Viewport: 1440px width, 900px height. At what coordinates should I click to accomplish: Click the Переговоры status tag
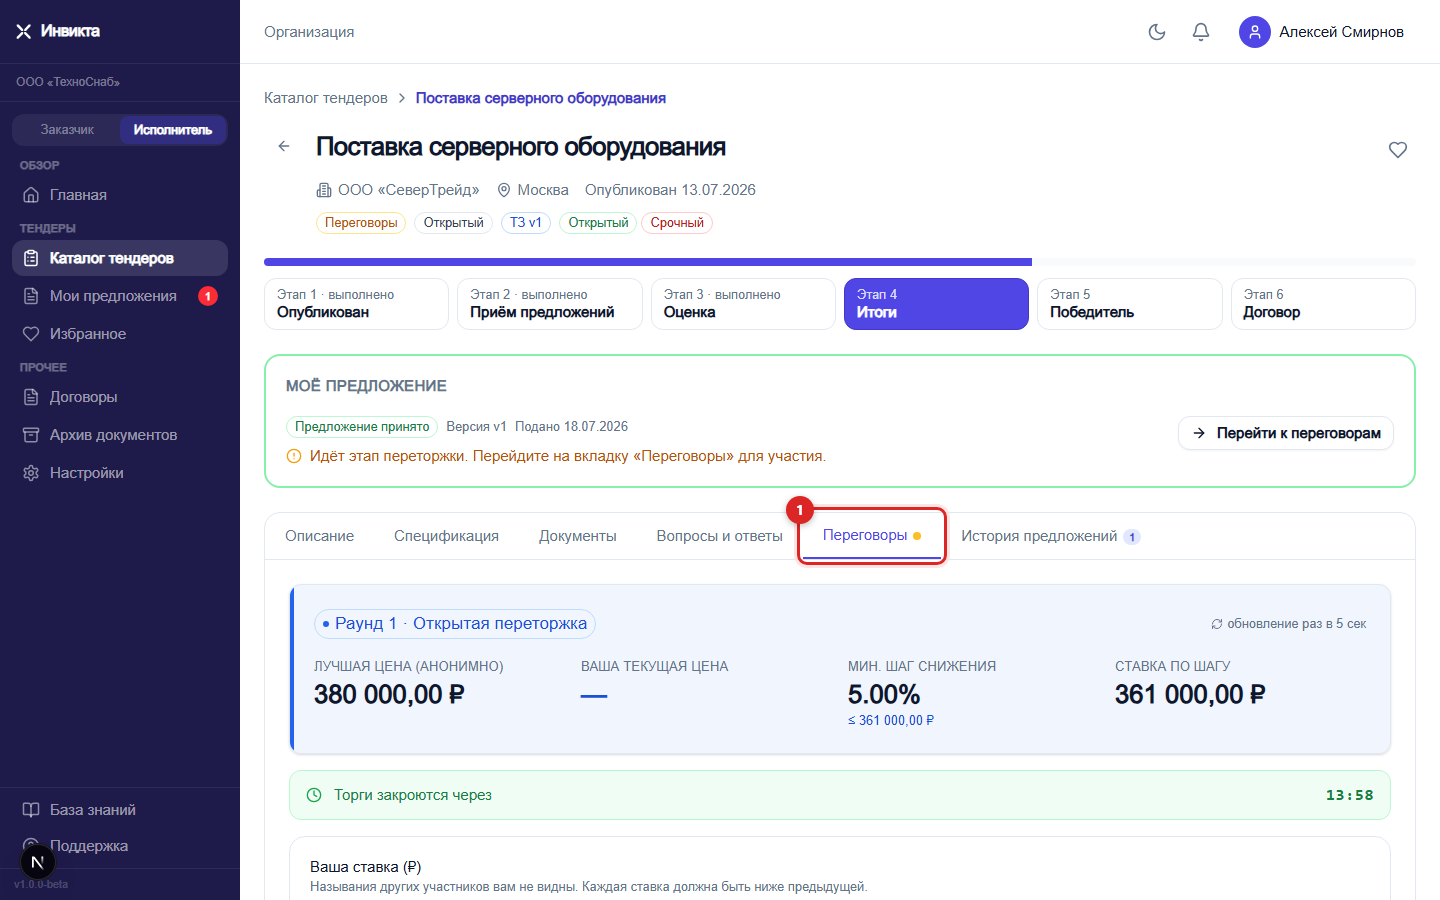point(361,223)
